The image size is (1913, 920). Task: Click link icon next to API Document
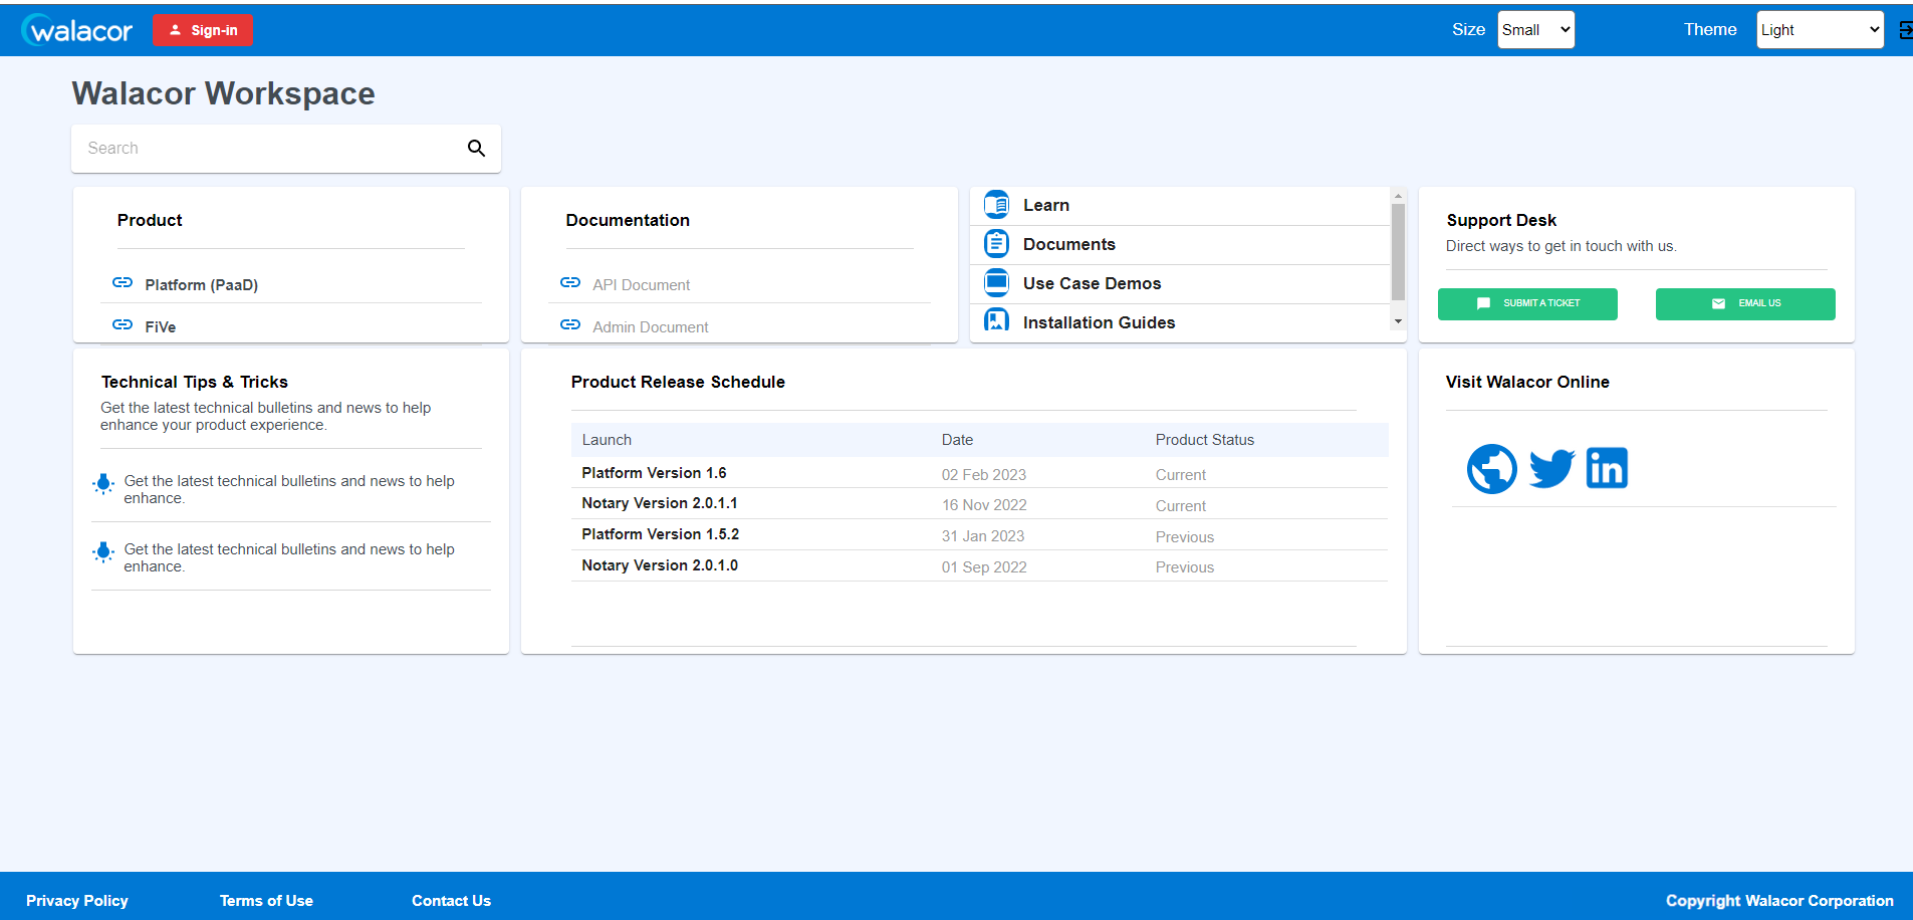pos(570,283)
